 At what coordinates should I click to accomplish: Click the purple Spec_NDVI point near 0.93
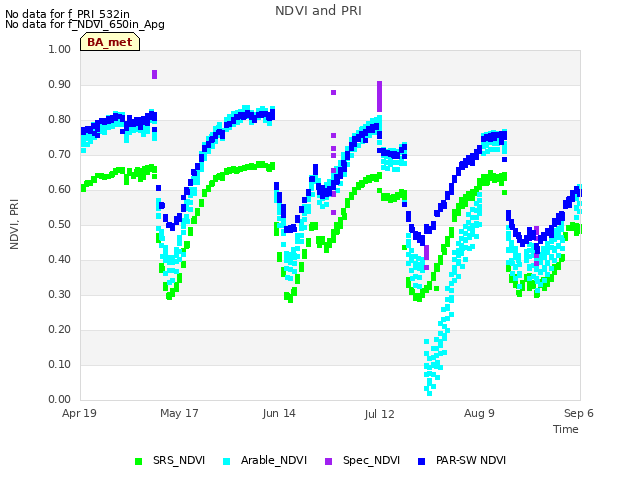(x=154, y=74)
